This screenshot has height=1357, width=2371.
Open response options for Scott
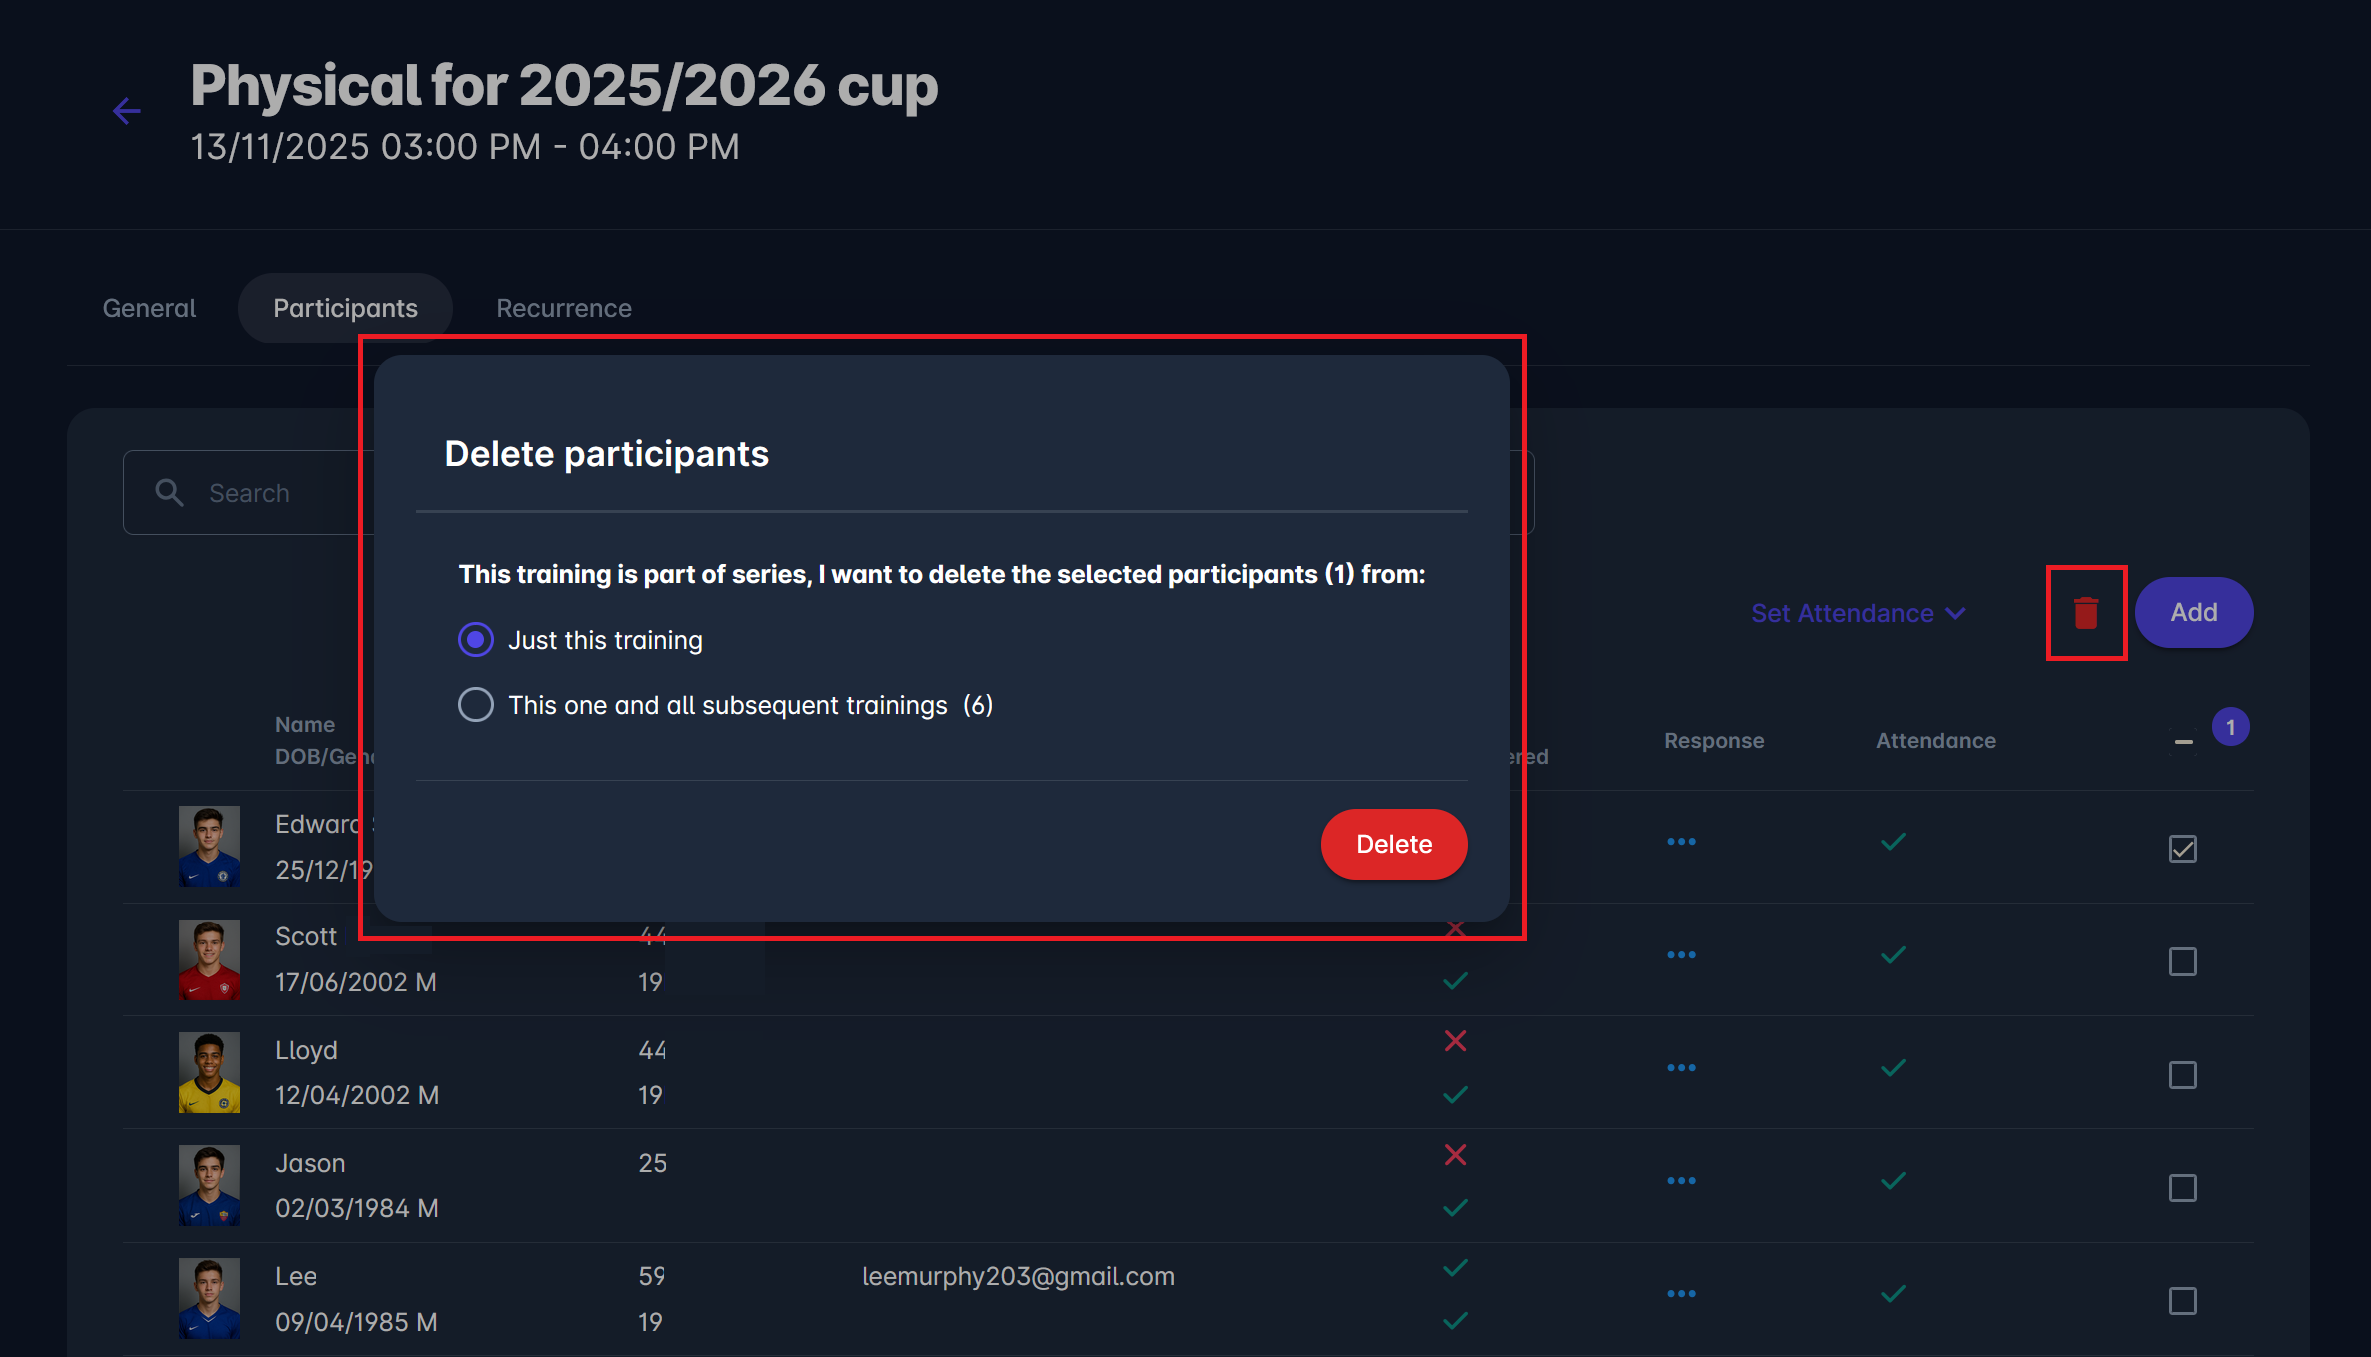pyautogui.click(x=1681, y=955)
